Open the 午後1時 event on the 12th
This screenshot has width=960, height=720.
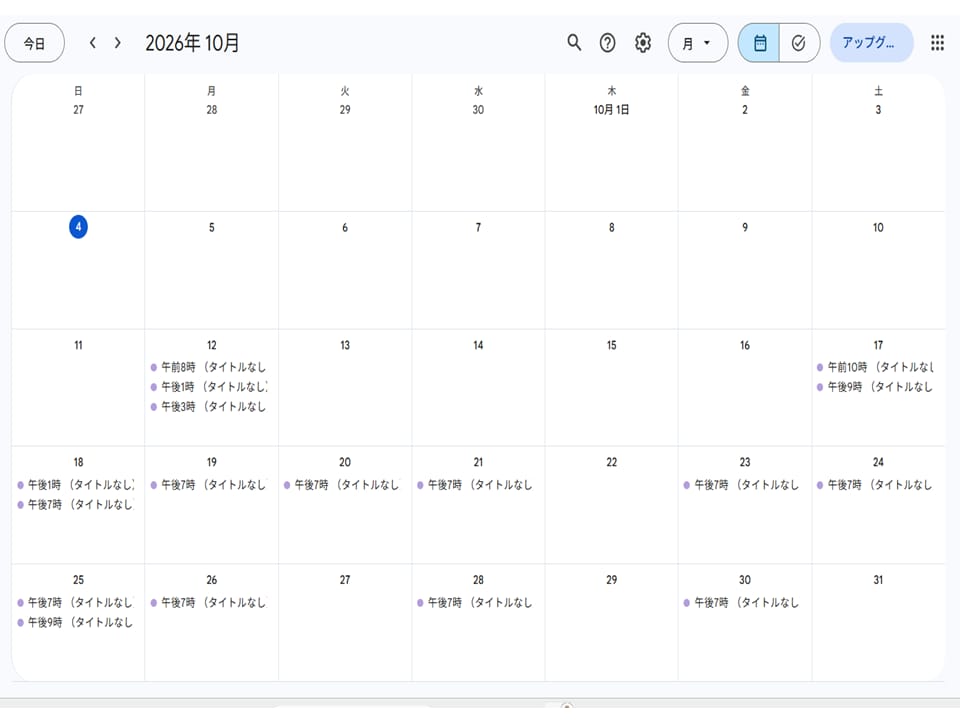click(x=209, y=387)
